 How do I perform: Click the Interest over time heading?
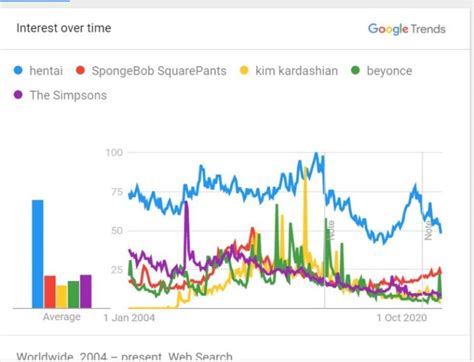pos(64,28)
